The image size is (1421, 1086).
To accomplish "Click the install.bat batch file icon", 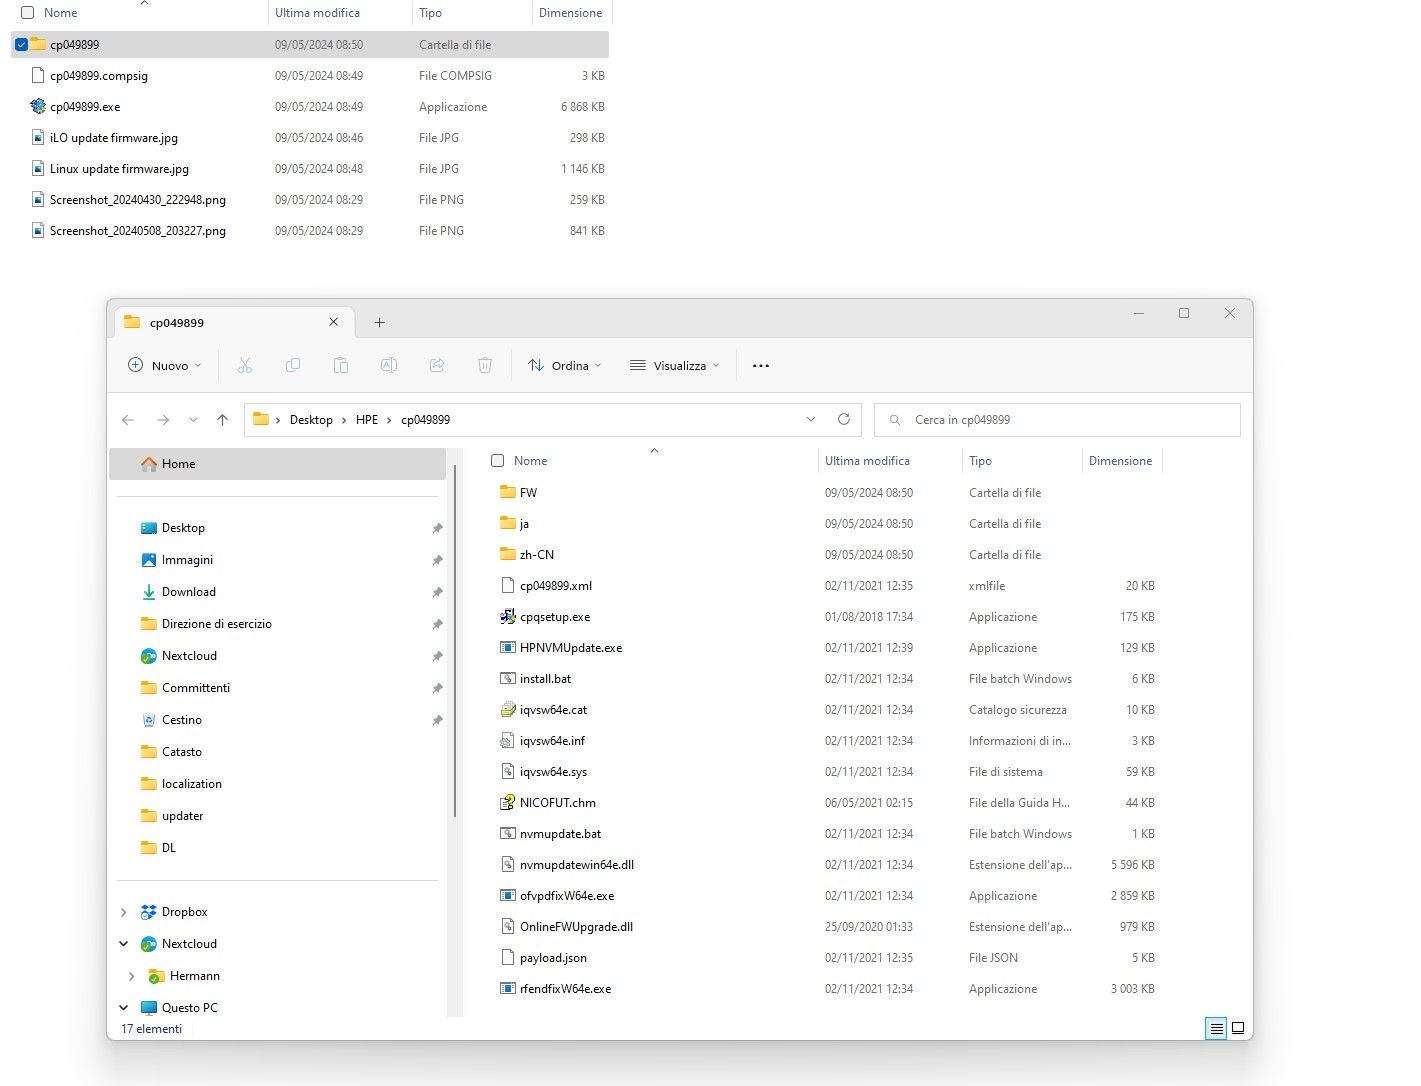I will click(508, 679).
